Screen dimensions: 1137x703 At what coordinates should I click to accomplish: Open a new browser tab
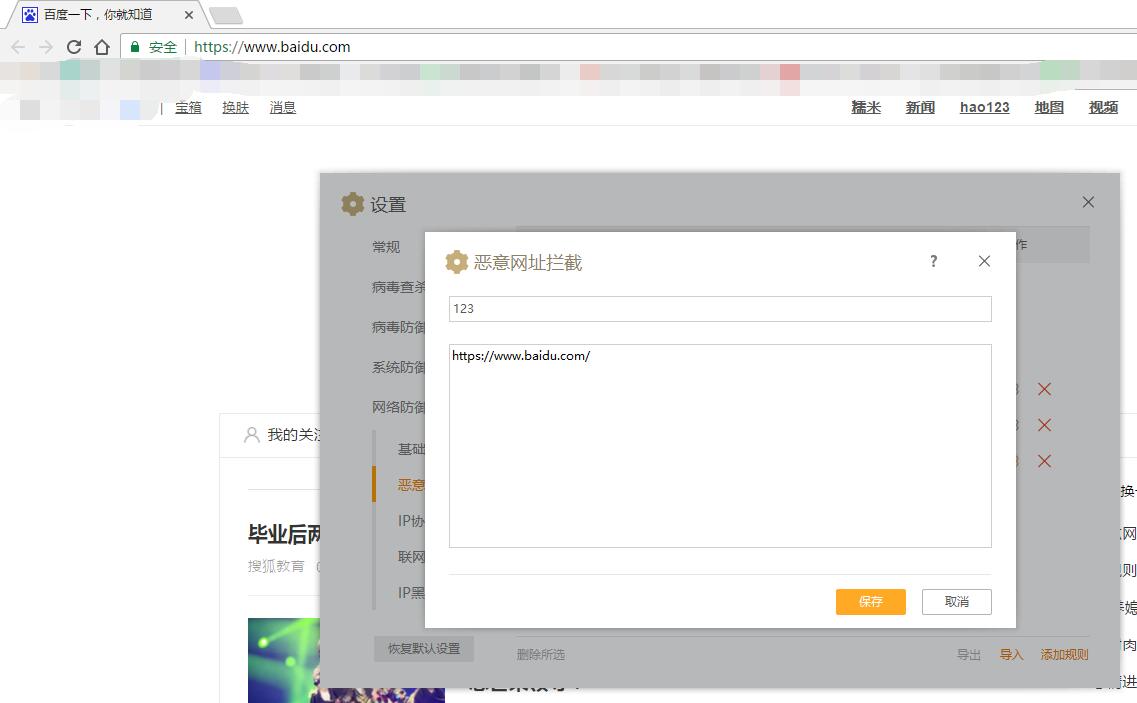(226, 15)
